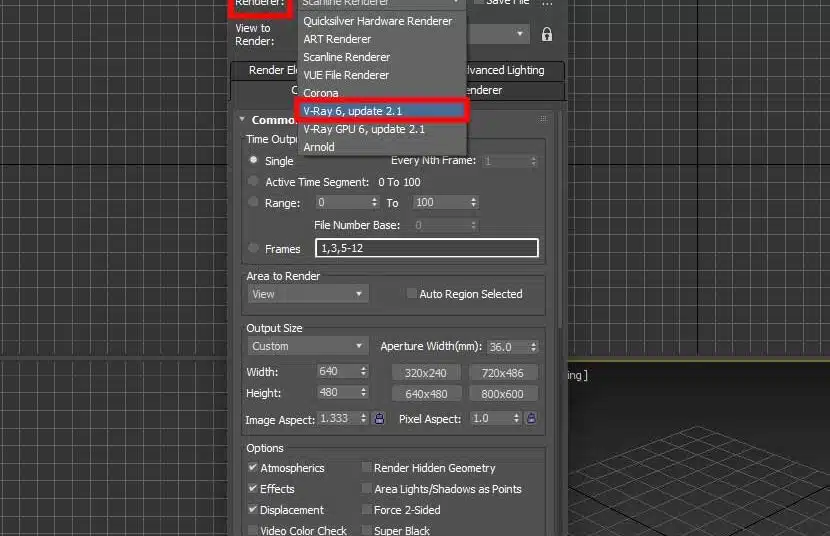This screenshot has height=536, width=830.
Task: Enable Auto Region Selected checkbox
Action: (411, 294)
